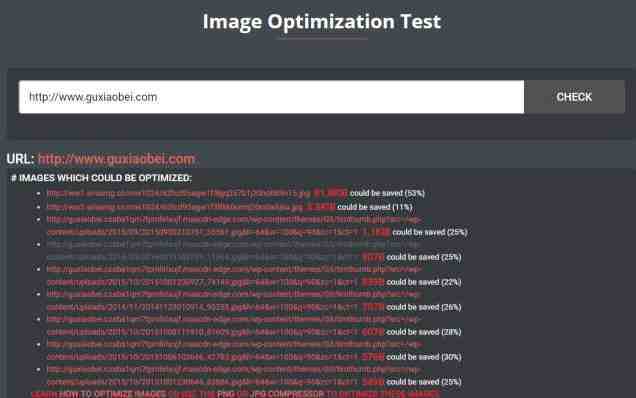Click the 'could be saved (30%)' text

coord(424,357)
